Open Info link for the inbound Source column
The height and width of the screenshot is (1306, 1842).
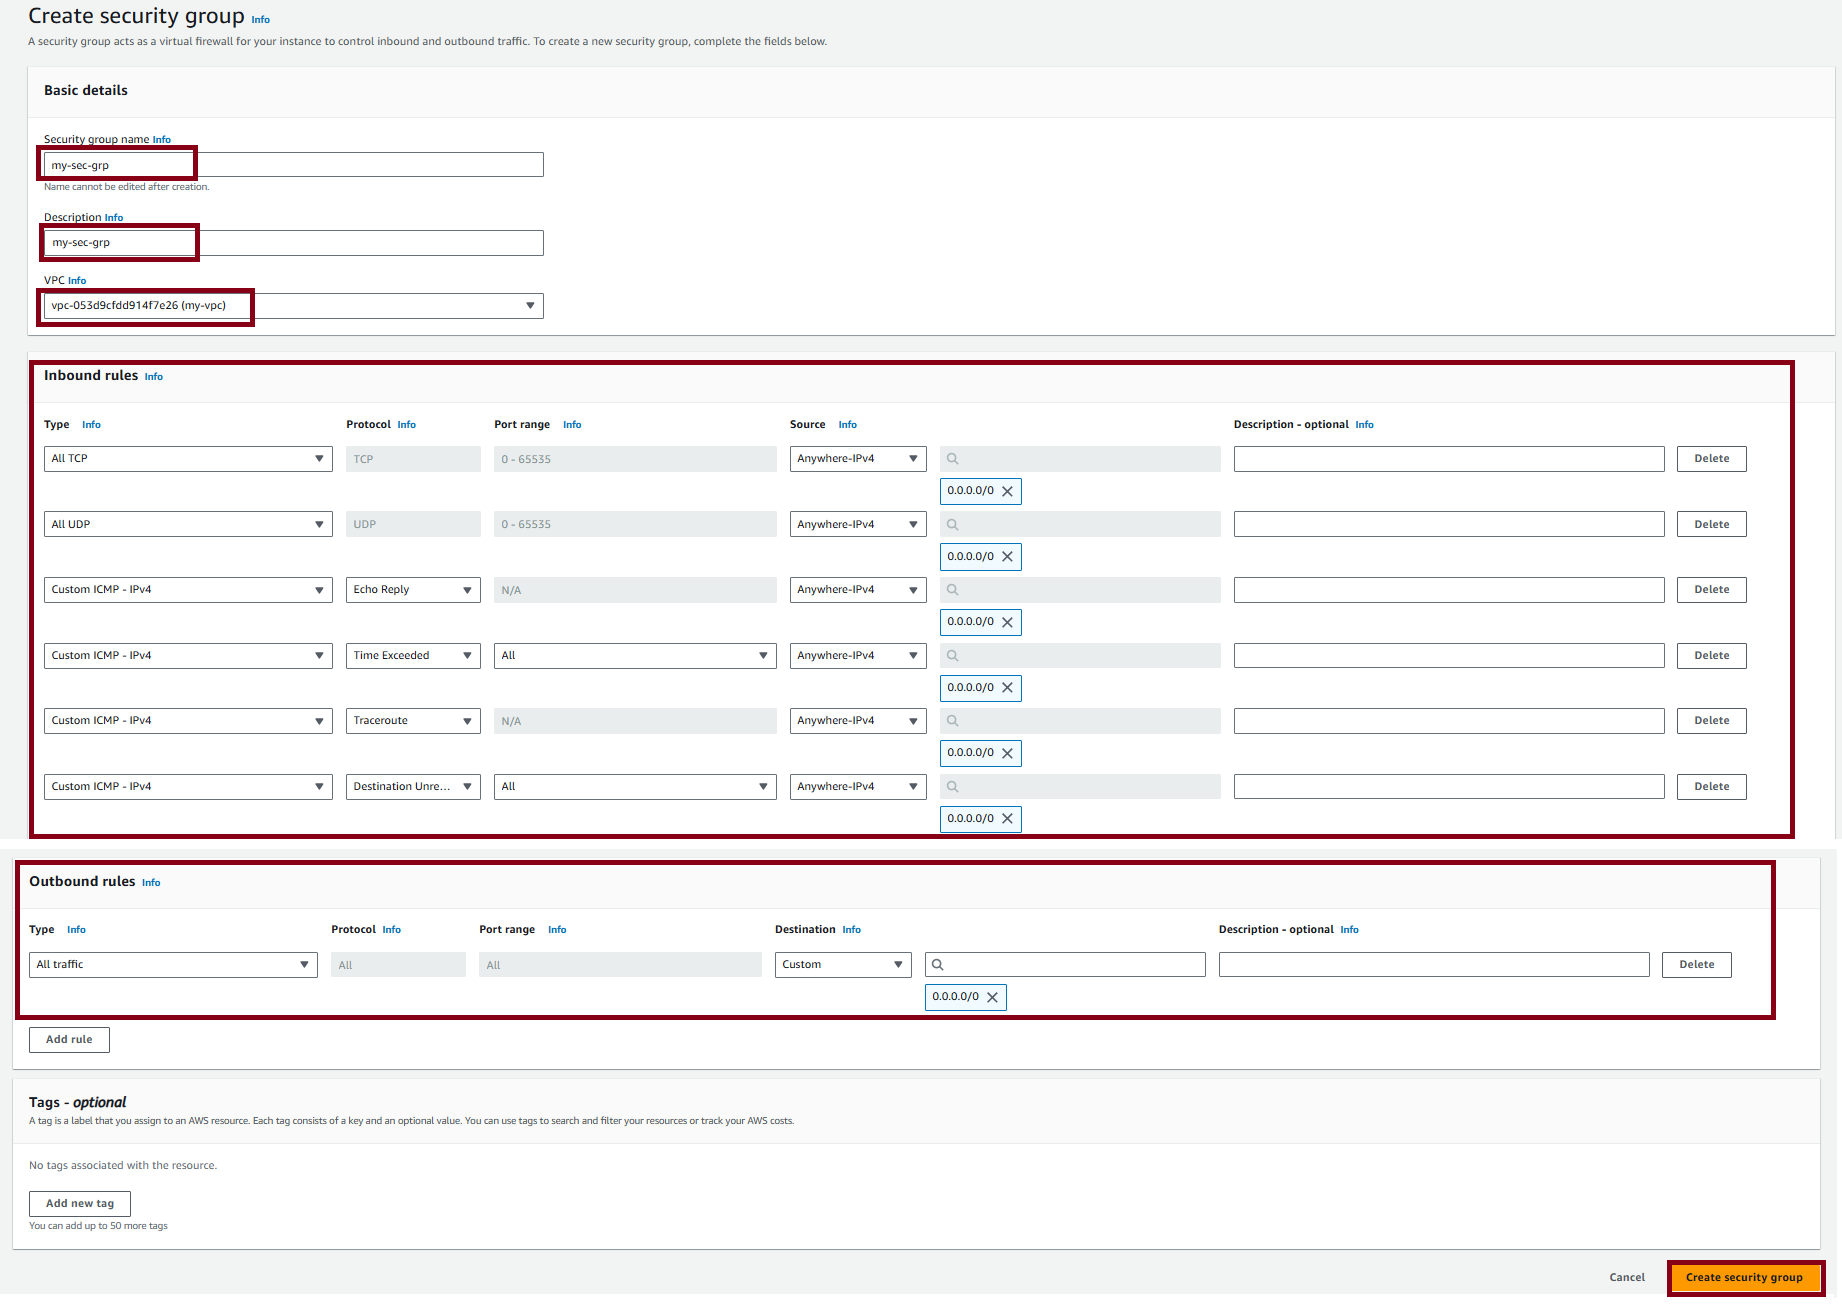(x=847, y=425)
